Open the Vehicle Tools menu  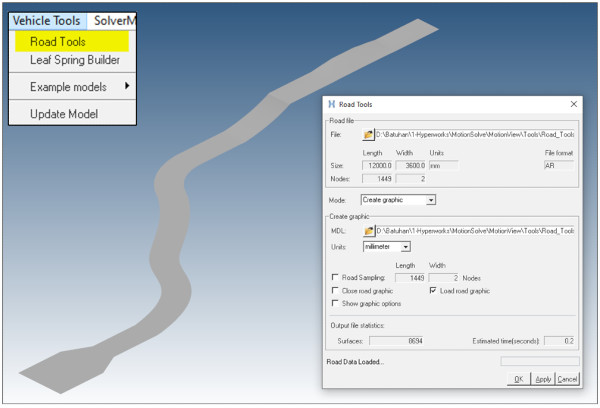coord(47,21)
